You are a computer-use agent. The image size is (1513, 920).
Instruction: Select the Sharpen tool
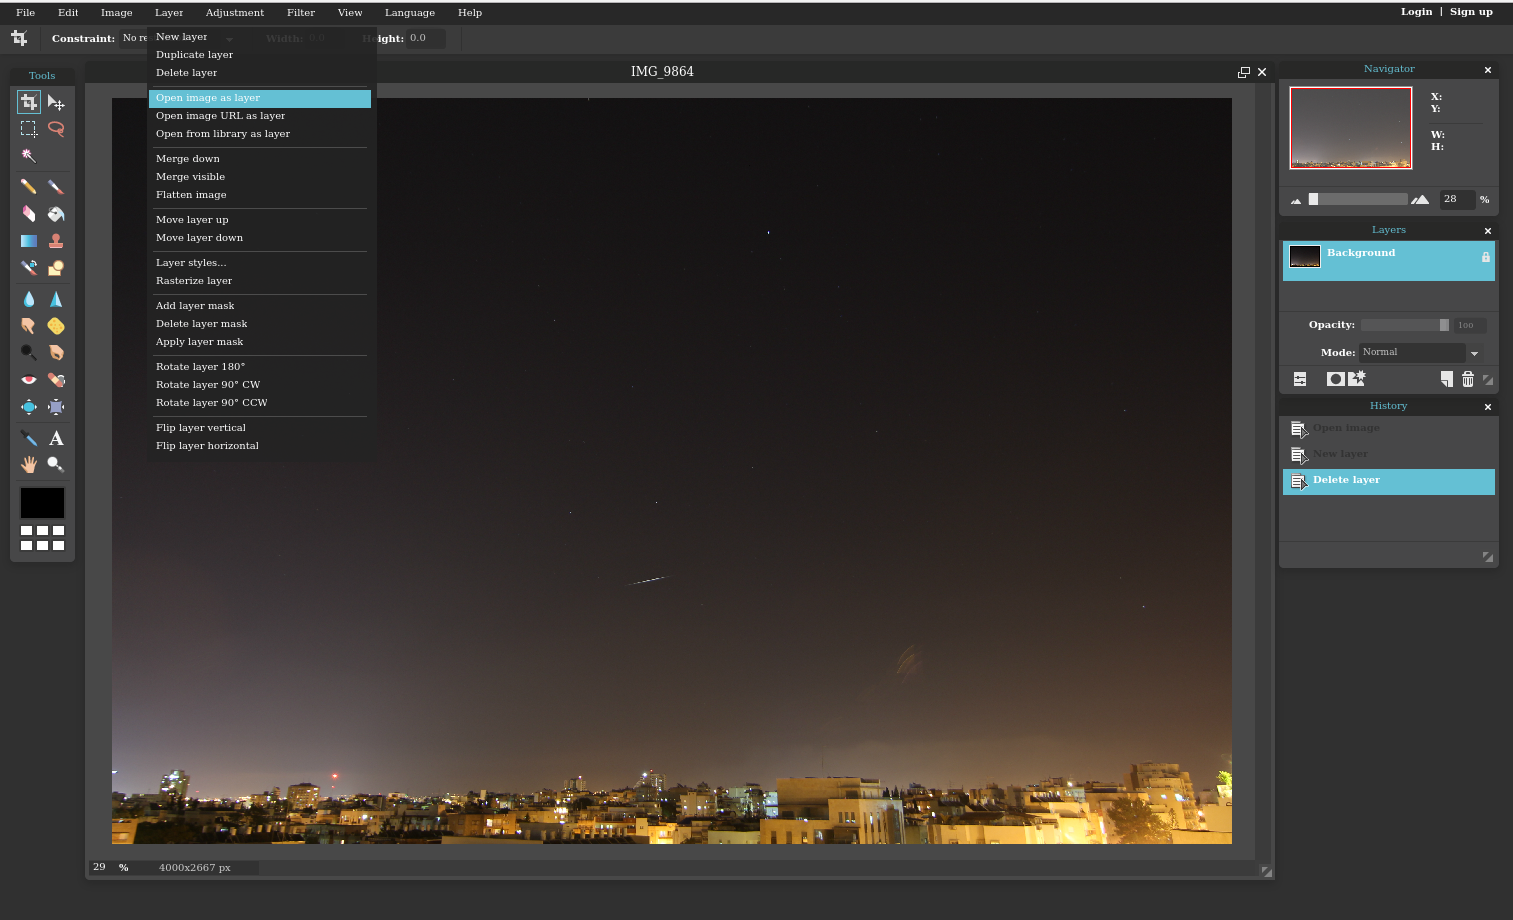56,299
